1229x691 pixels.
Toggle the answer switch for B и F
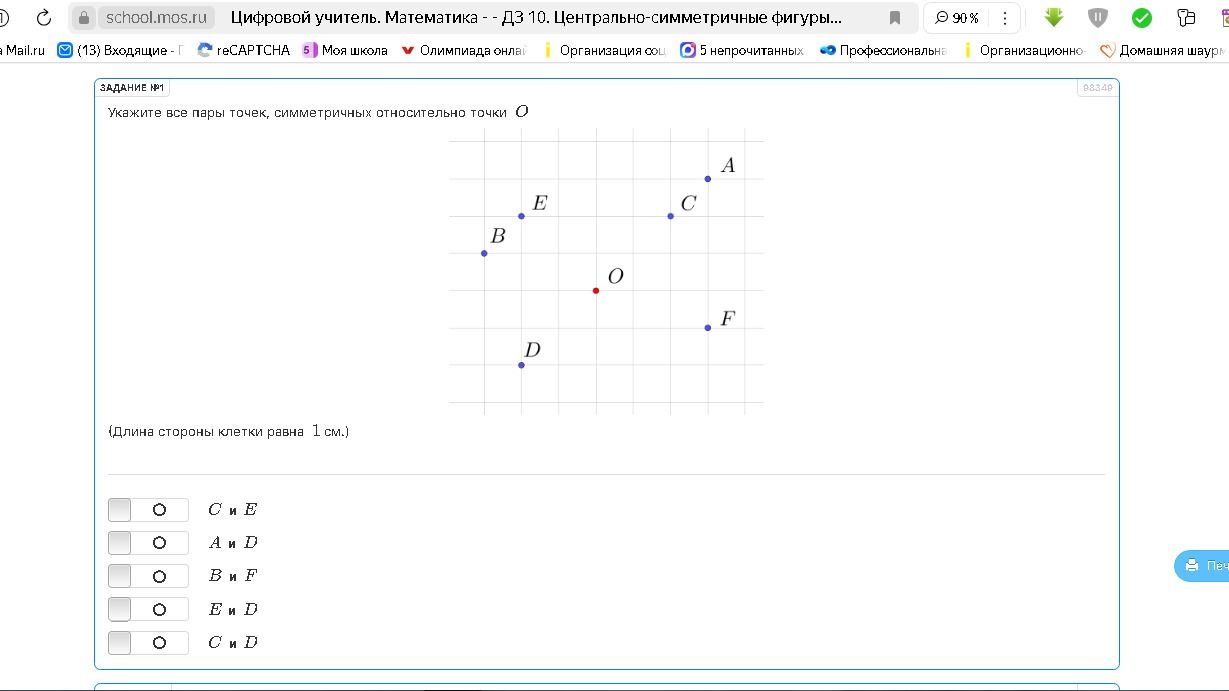tap(148, 576)
